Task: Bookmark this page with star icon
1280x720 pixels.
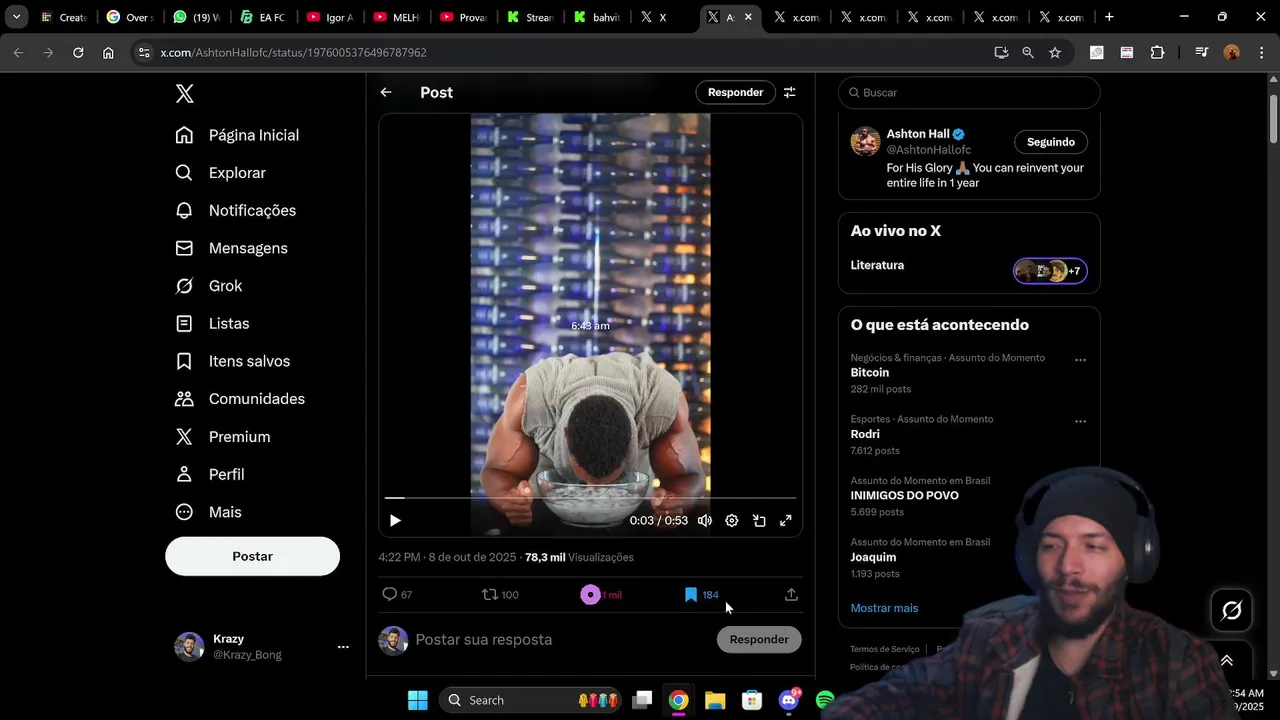Action: tap(1055, 52)
